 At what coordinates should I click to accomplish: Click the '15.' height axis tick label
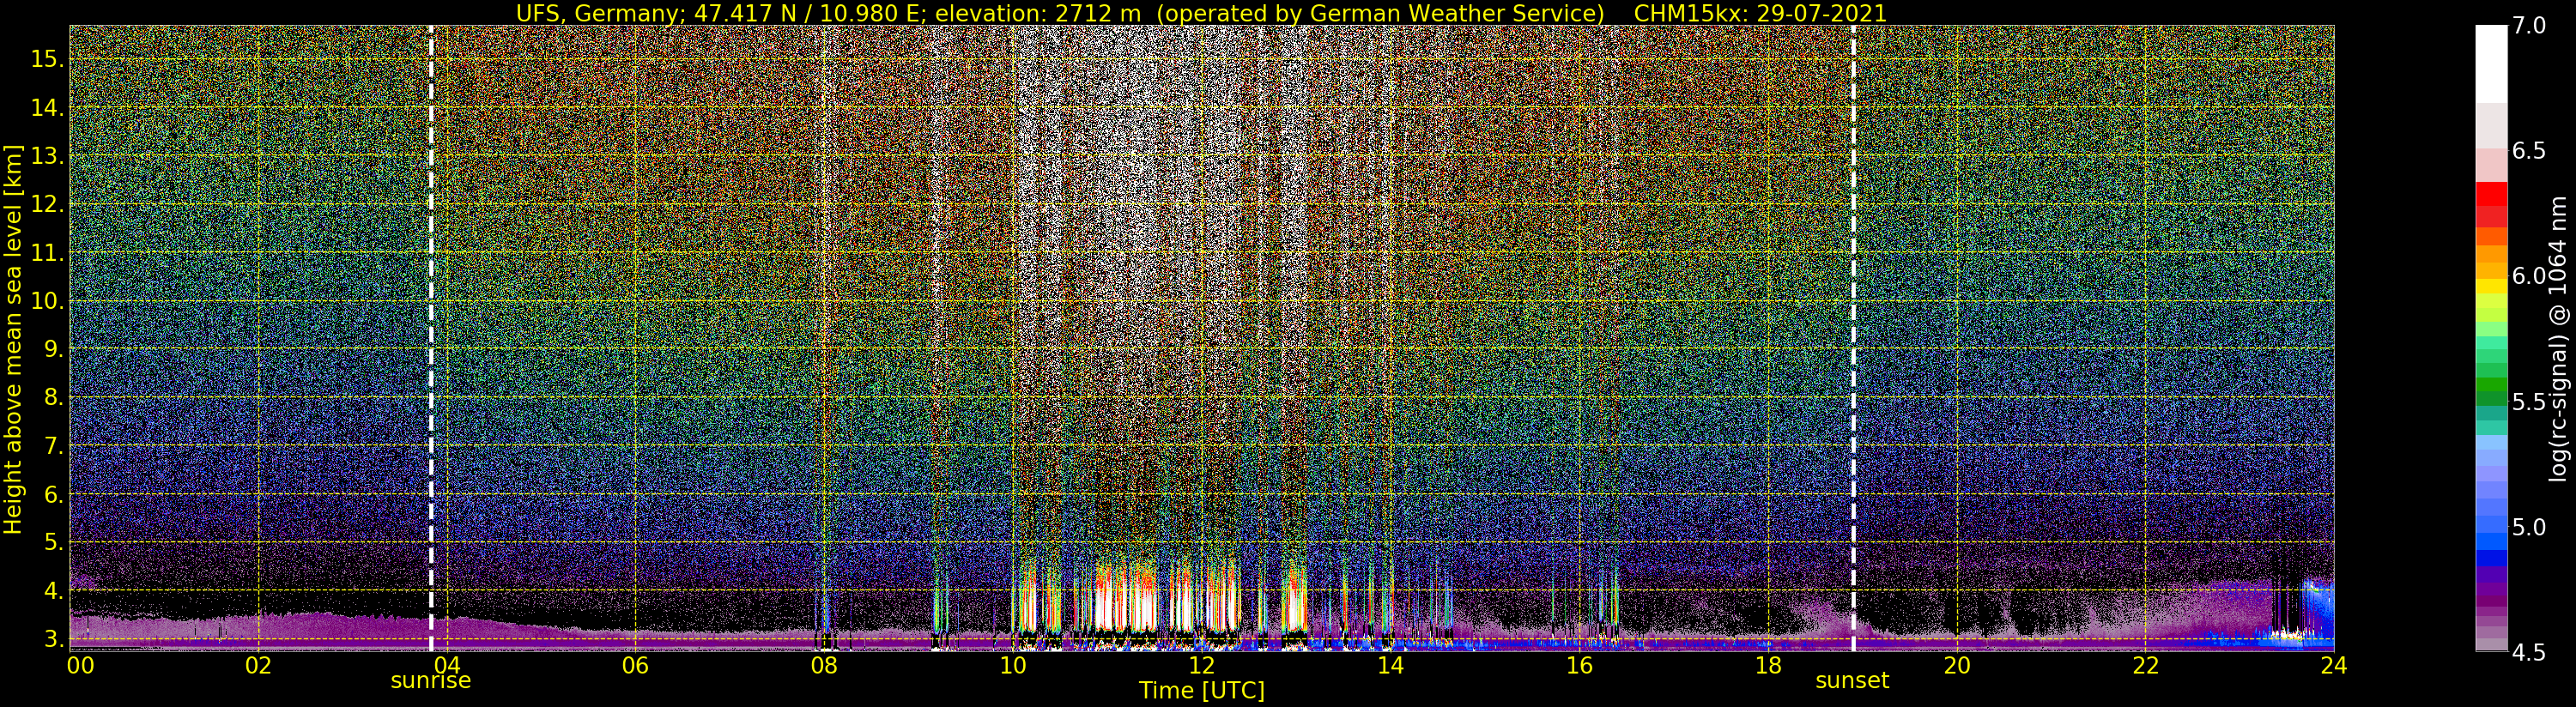pos(46,59)
